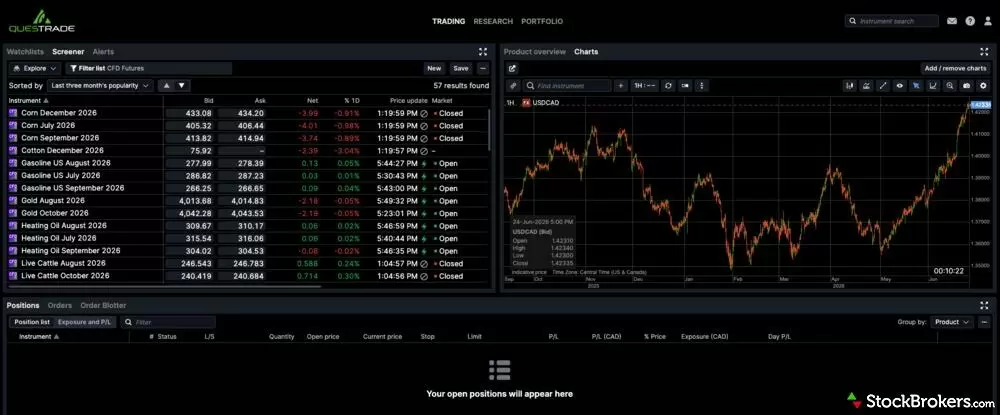This screenshot has height=415, width=1000.
Task: Click the Screener minus collapse button
Action: tap(483, 68)
